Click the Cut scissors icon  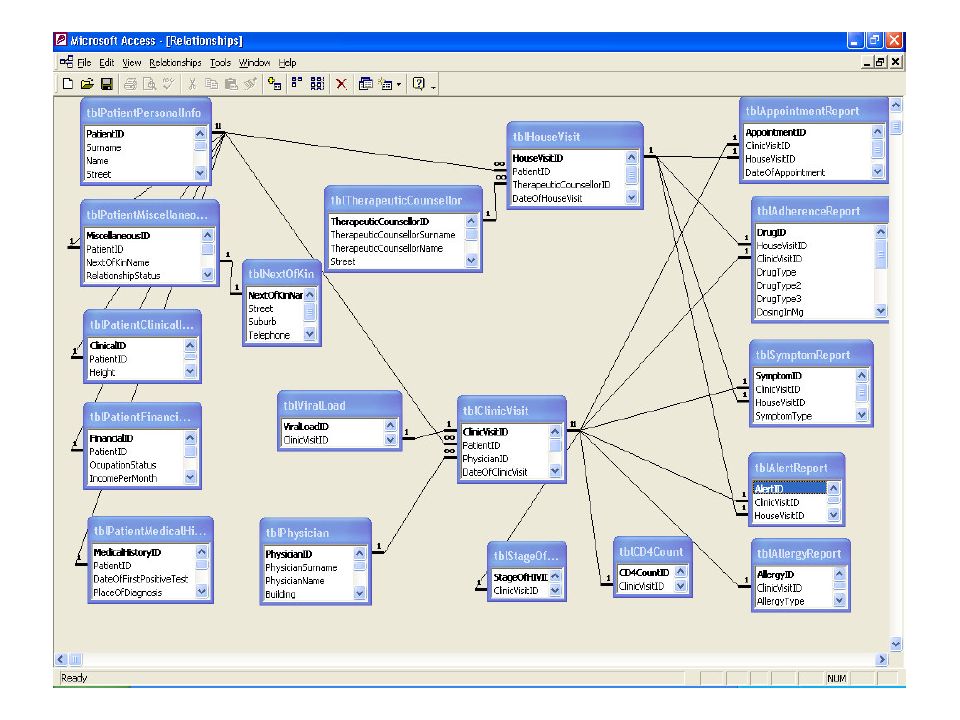(192, 84)
